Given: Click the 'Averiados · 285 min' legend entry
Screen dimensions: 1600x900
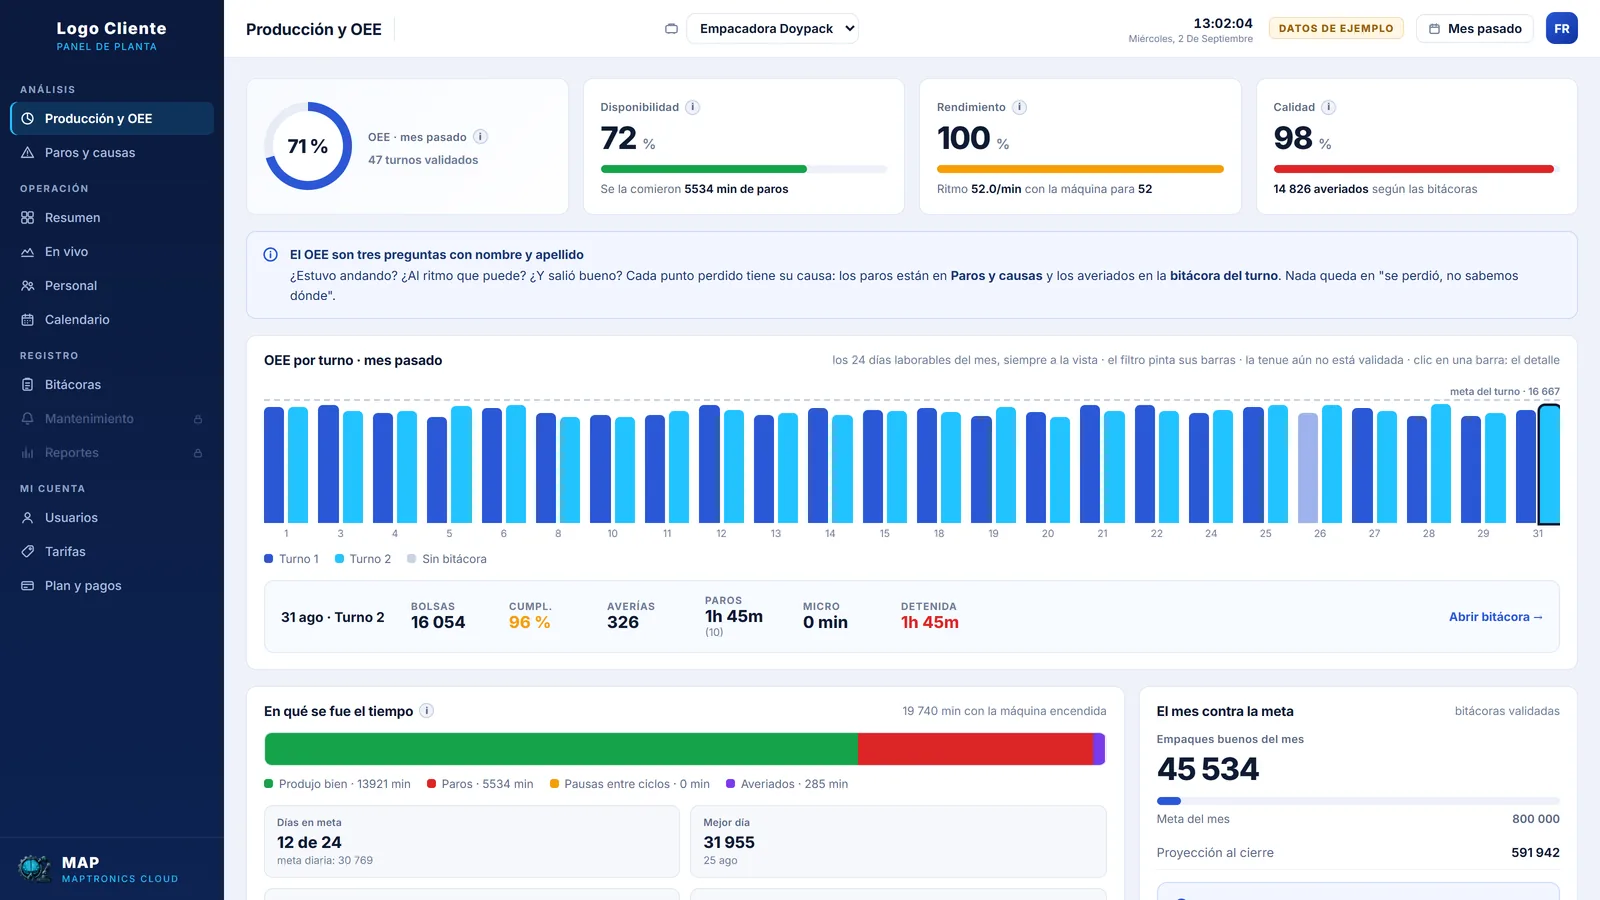Looking at the screenshot, I should (x=787, y=784).
